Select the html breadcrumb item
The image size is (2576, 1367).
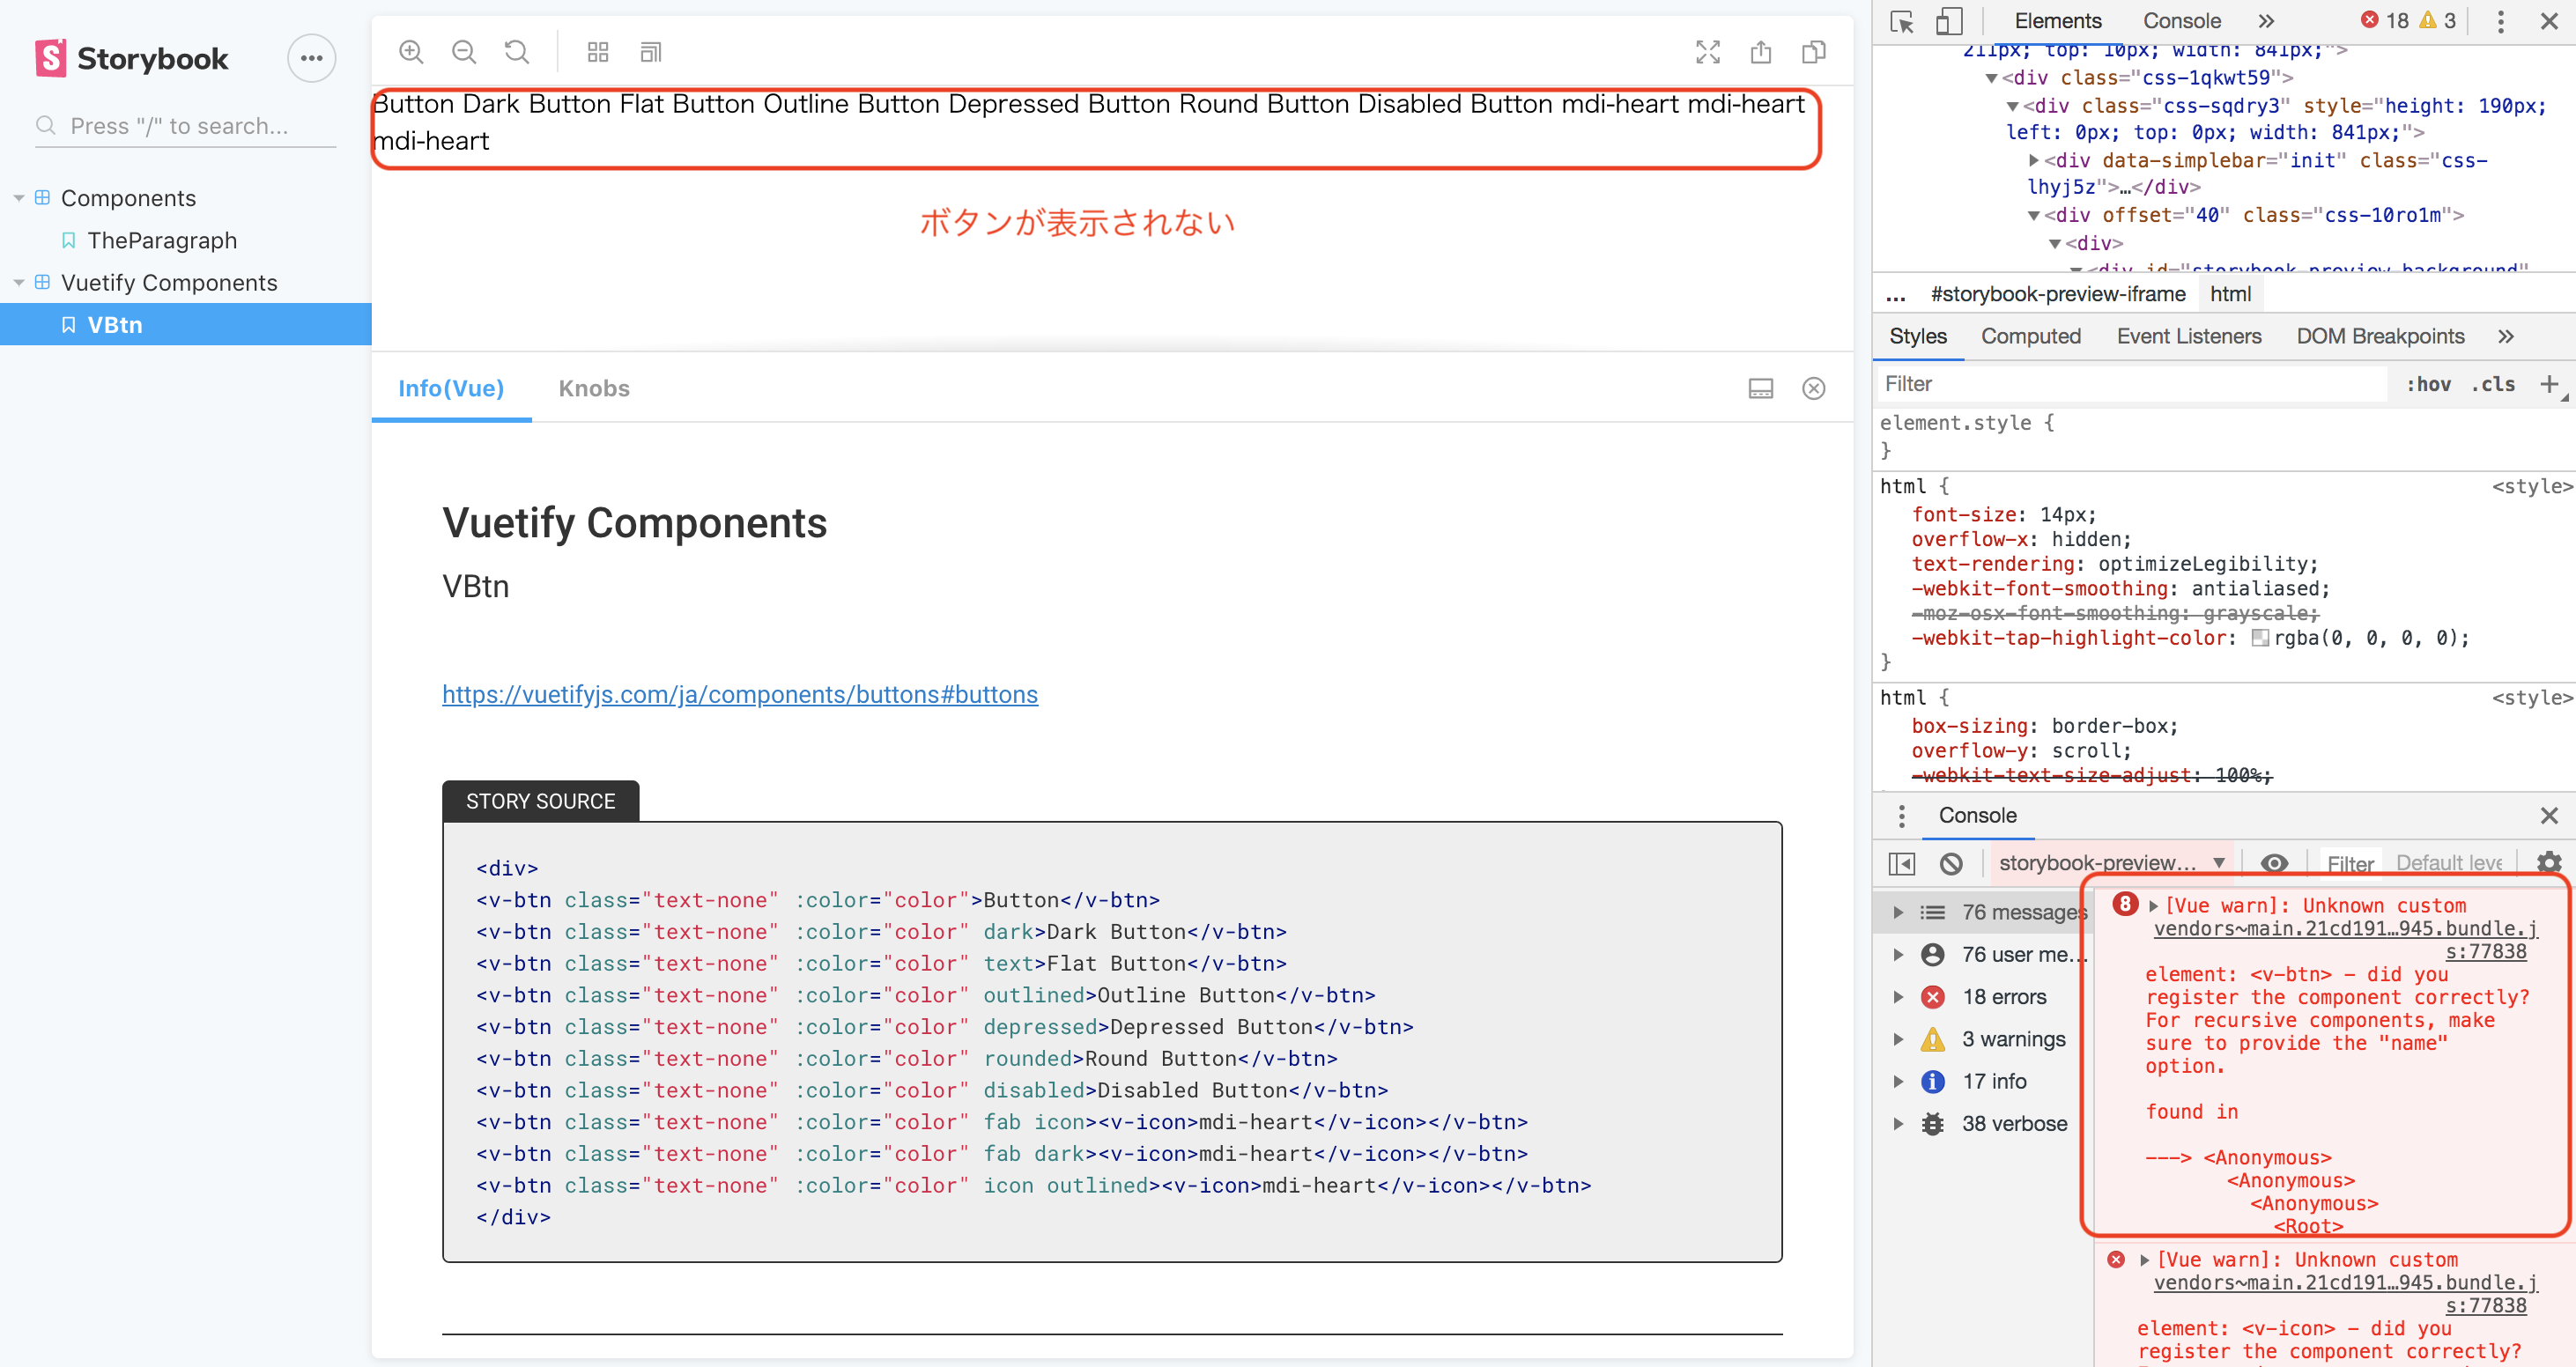click(x=2230, y=294)
